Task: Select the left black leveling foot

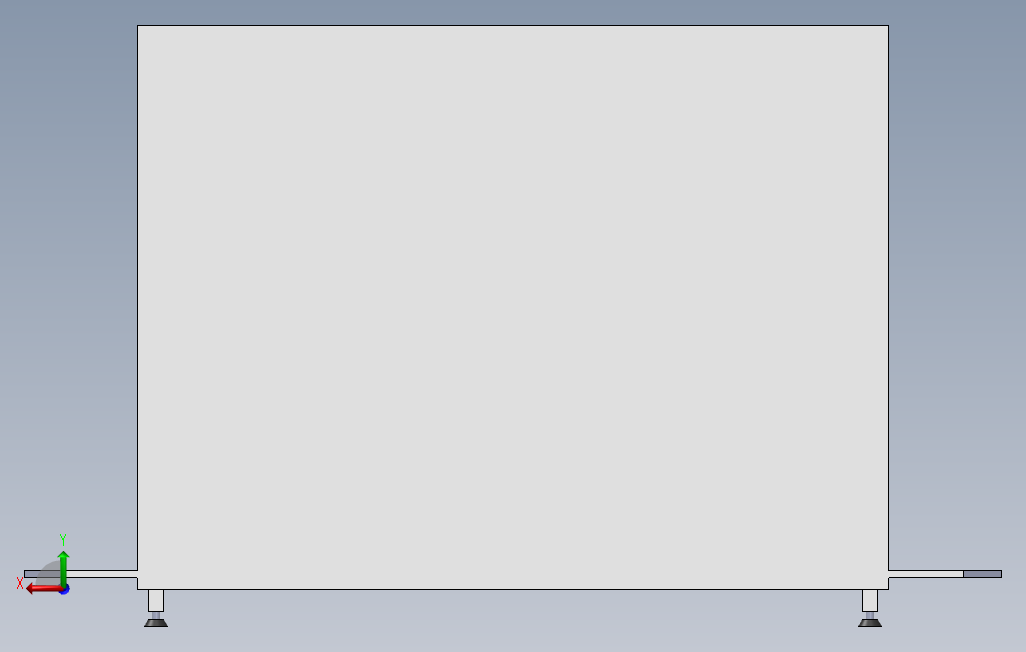Action: pyautogui.click(x=156, y=623)
